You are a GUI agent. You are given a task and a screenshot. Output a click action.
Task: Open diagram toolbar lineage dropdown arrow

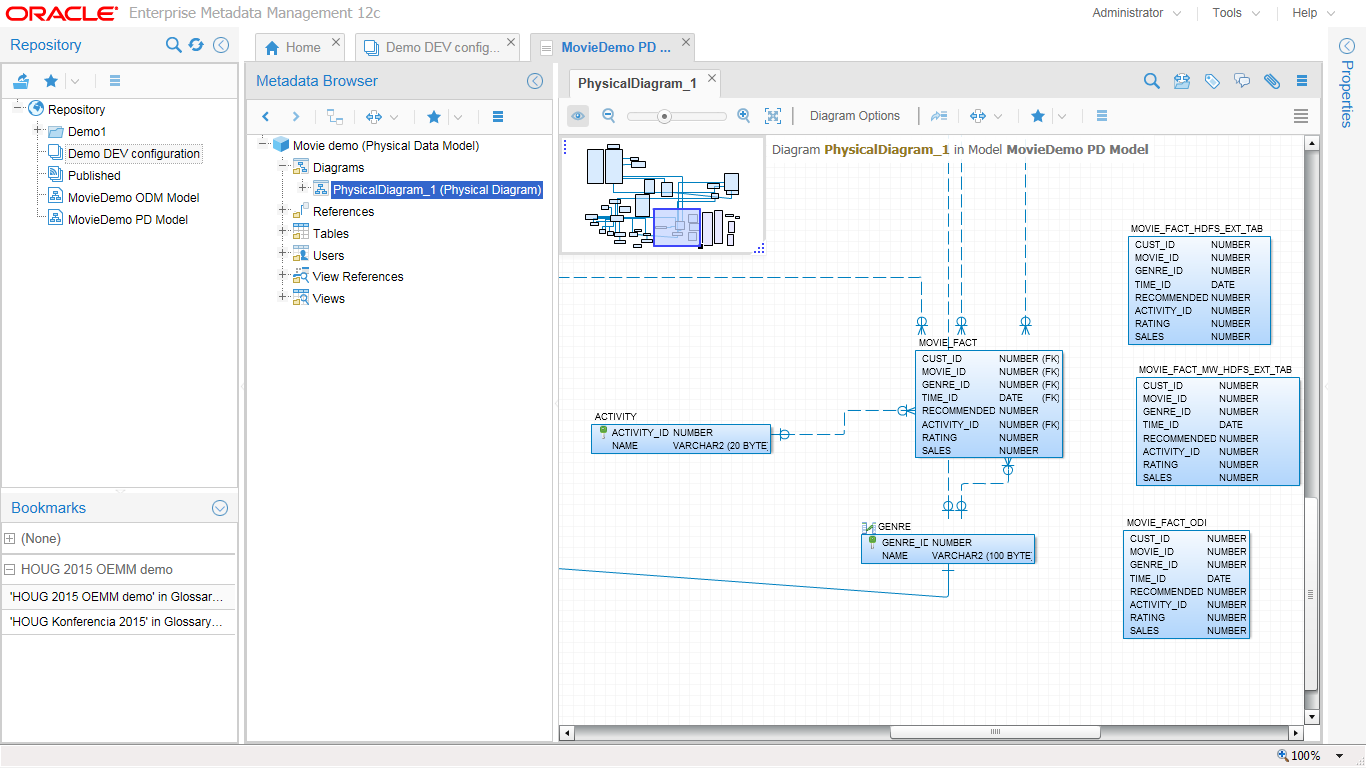[998, 116]
